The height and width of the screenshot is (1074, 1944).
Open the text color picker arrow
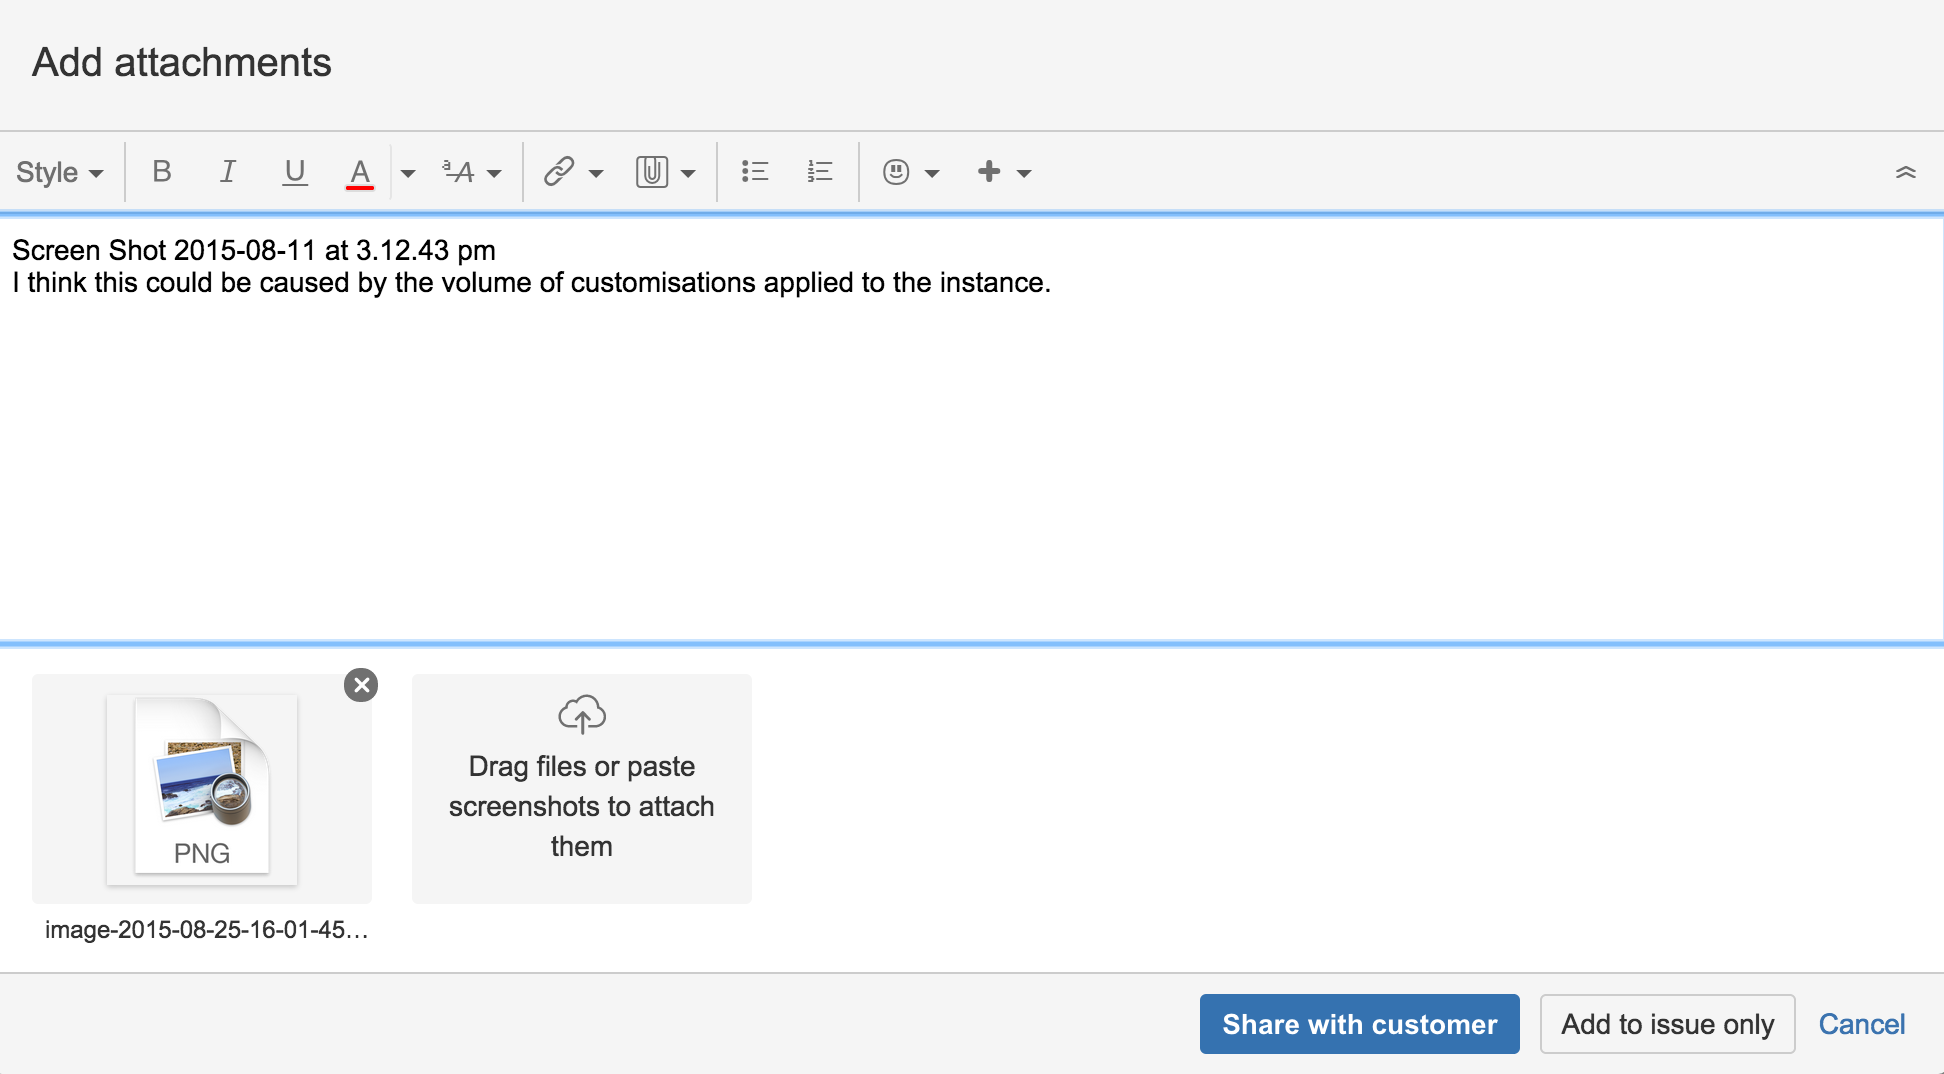point(407,173)
